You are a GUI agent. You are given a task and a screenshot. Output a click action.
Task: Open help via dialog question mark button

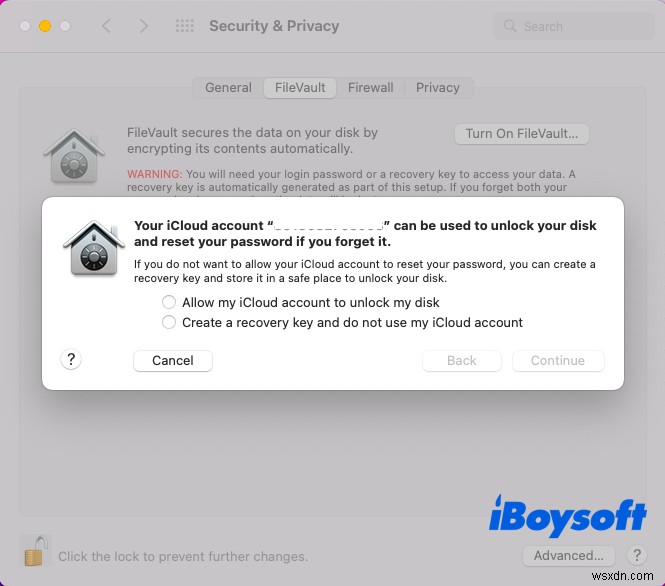coord(71,360)
